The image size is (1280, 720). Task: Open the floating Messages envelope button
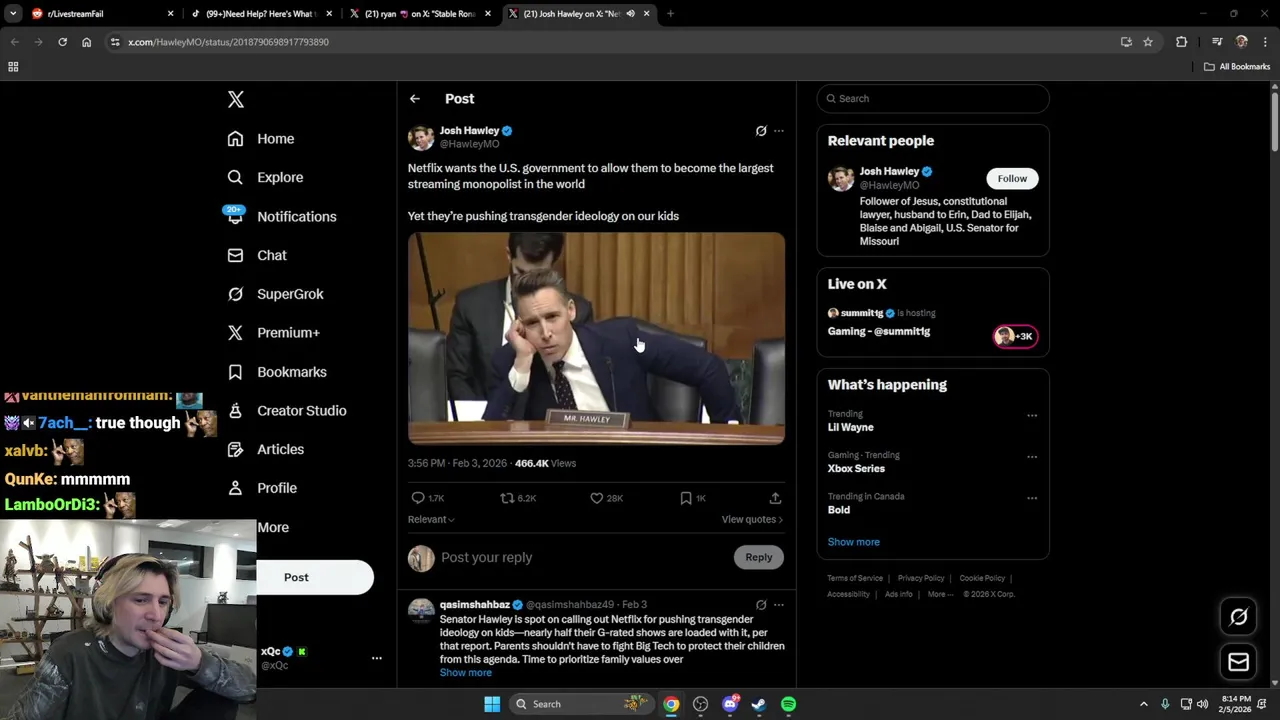(x=1238, y=662)
